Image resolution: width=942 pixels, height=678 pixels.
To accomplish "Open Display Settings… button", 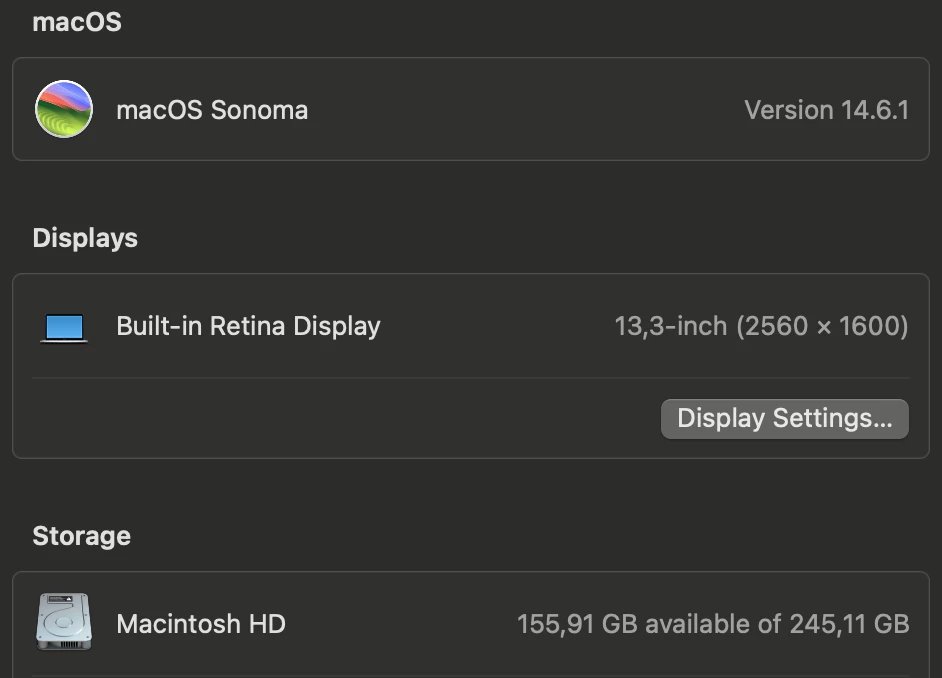I will 784,418.
